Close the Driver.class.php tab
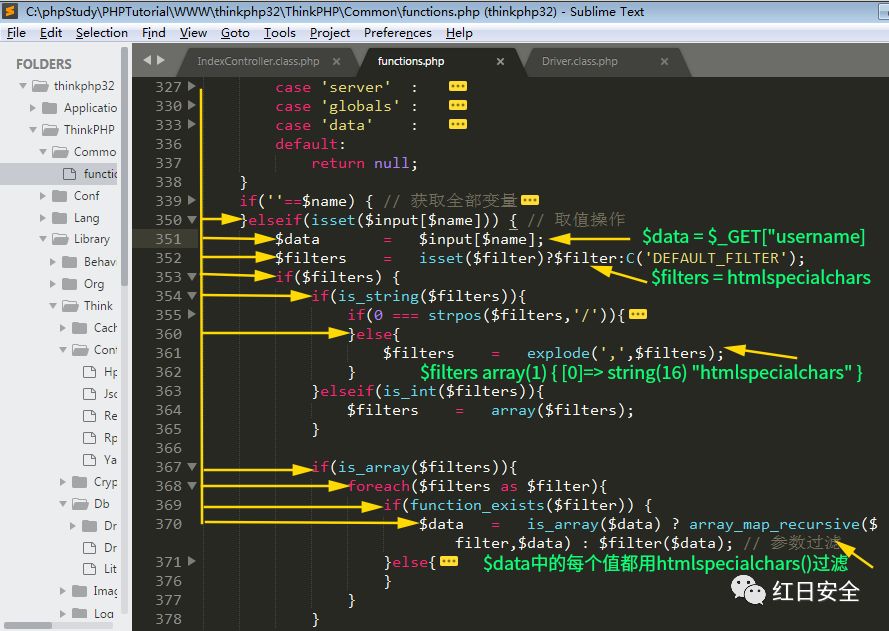The image size is (889, 631). coord(664,61)
